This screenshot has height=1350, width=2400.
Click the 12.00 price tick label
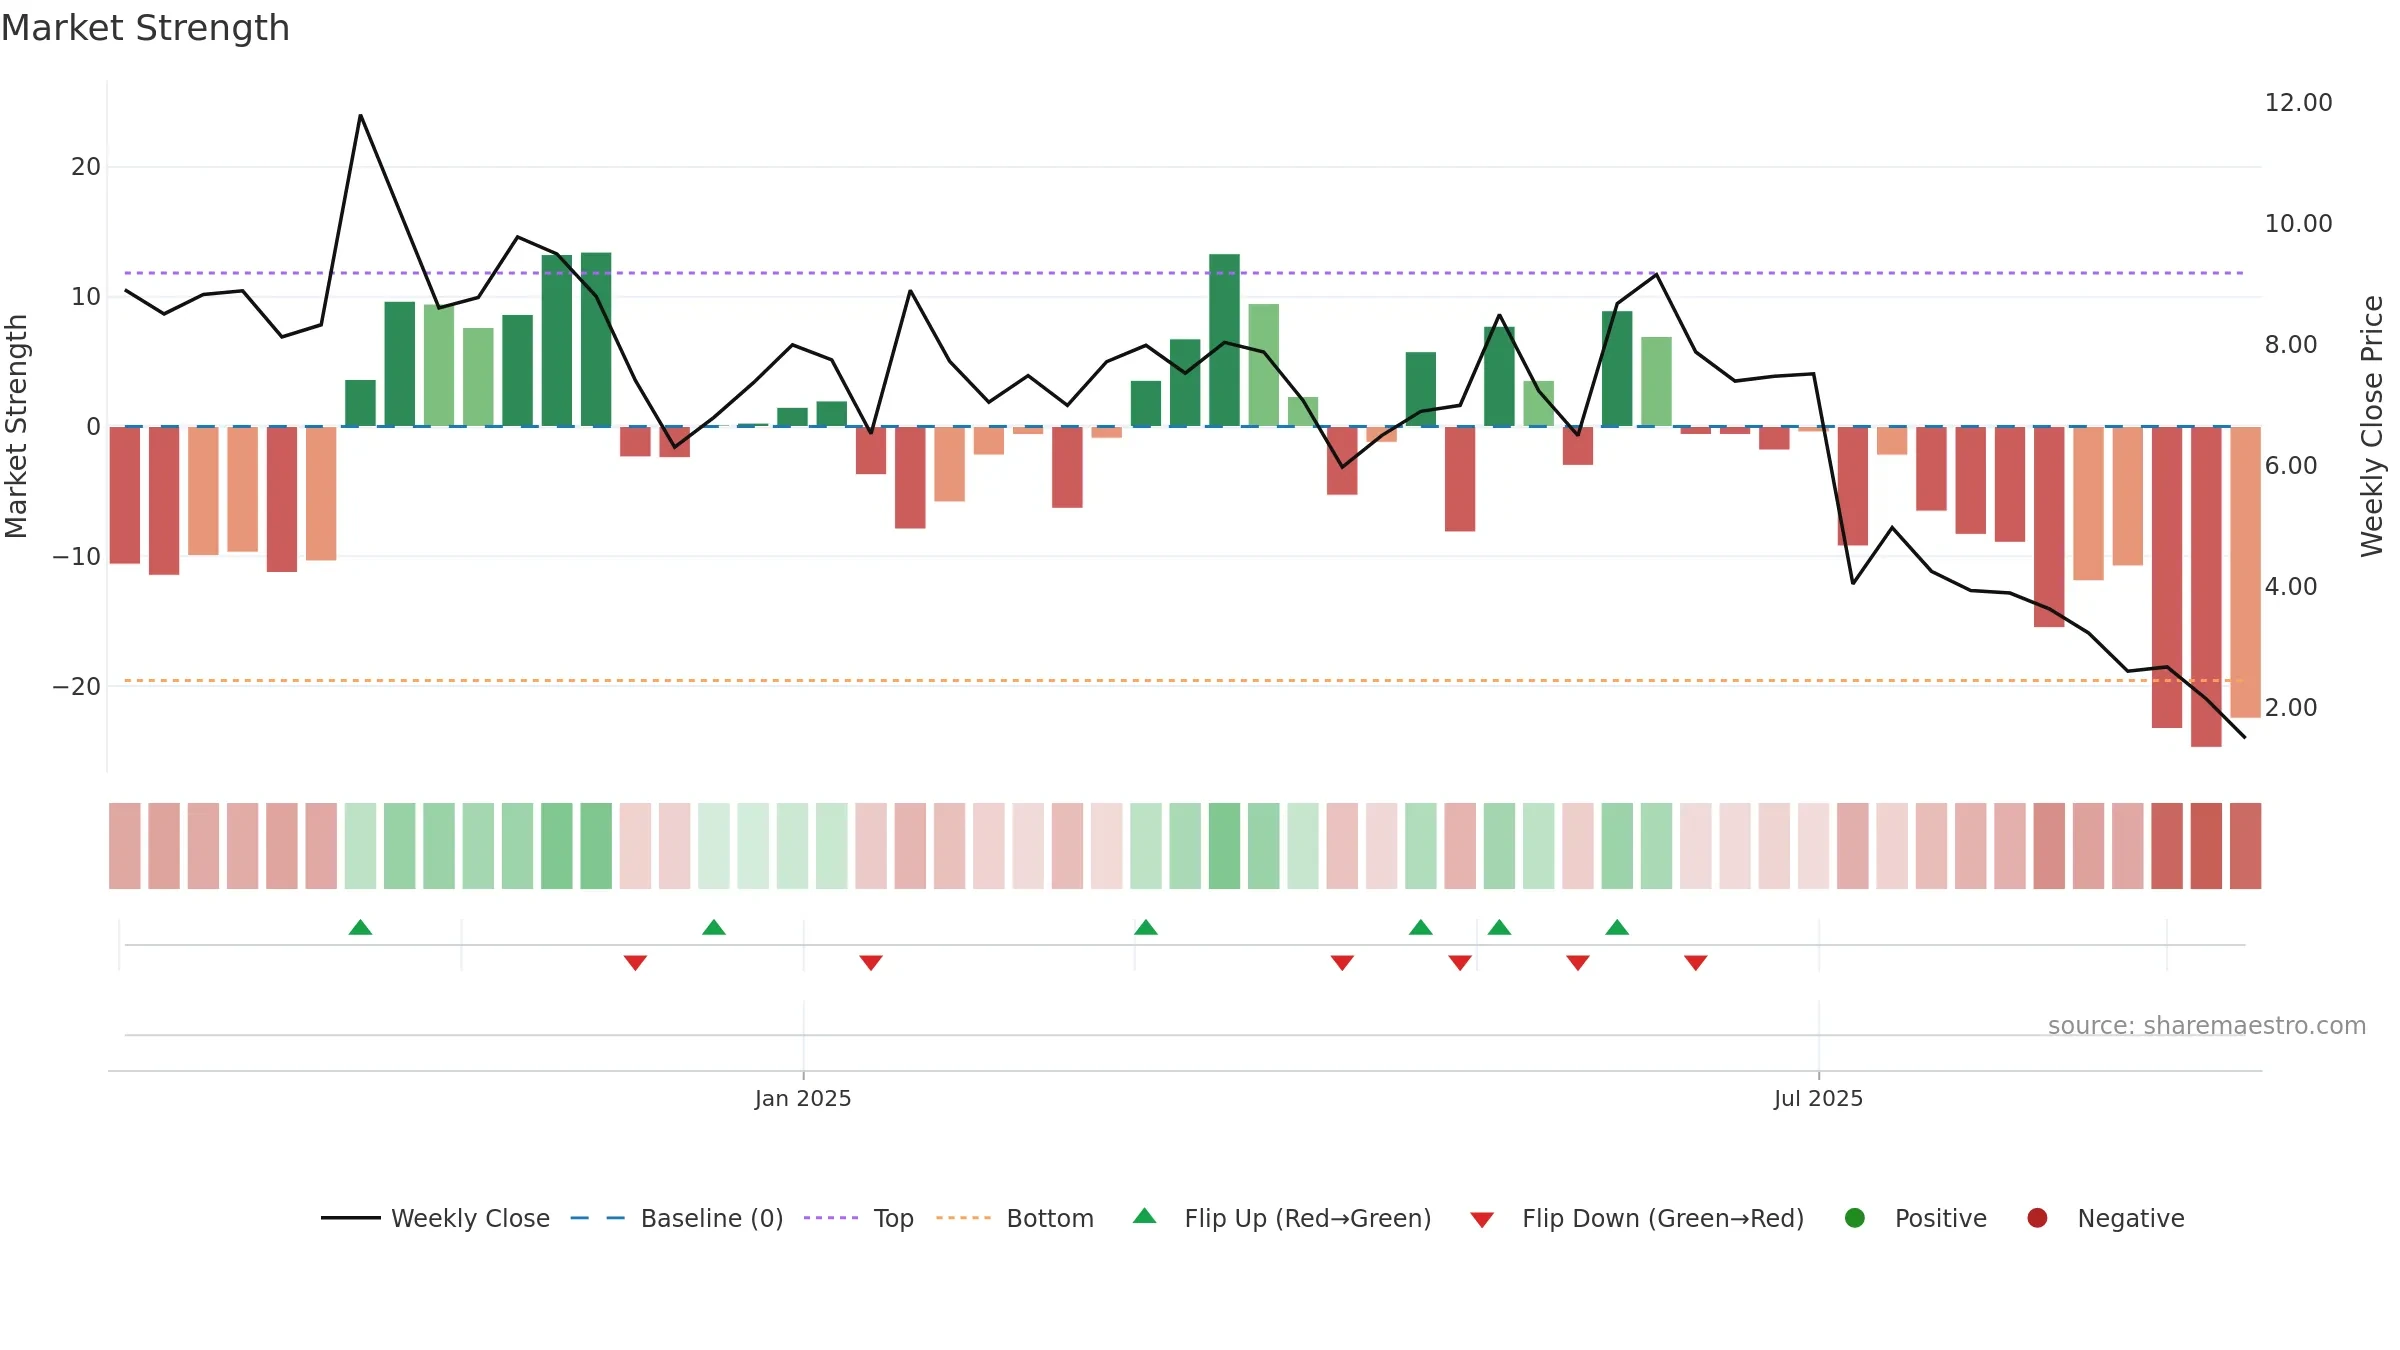click(x=2298, y=103)
